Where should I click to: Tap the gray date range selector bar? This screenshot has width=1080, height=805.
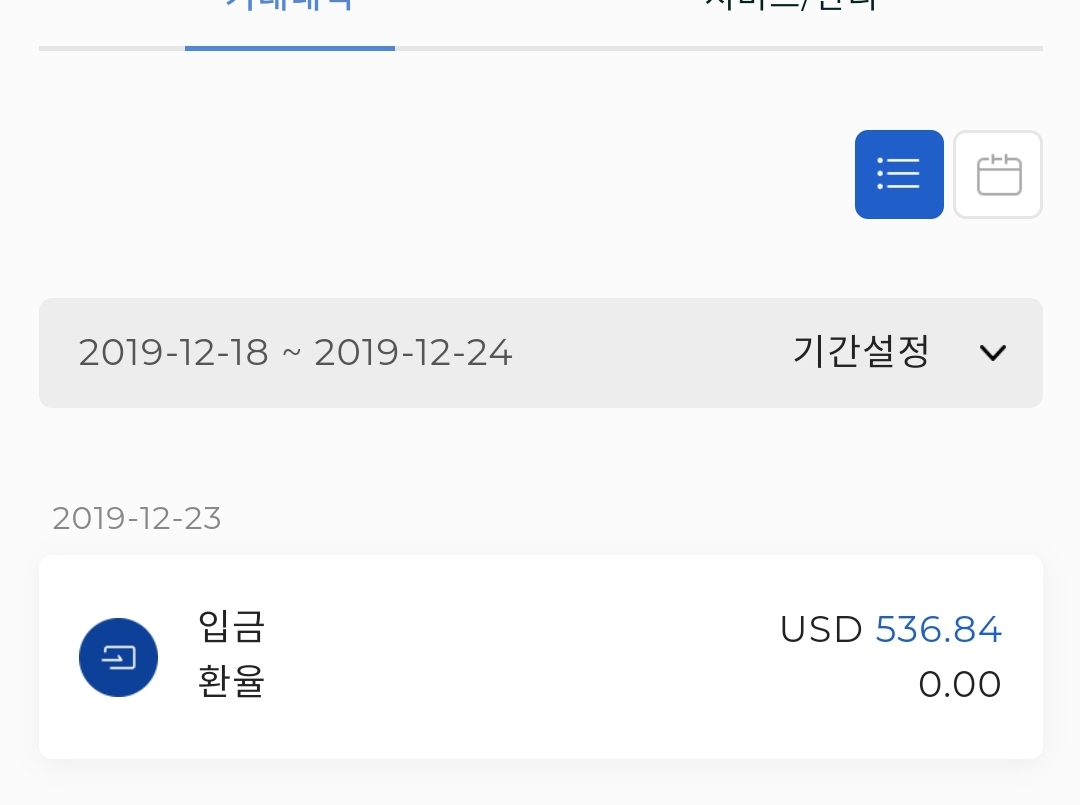coord(540,353)
